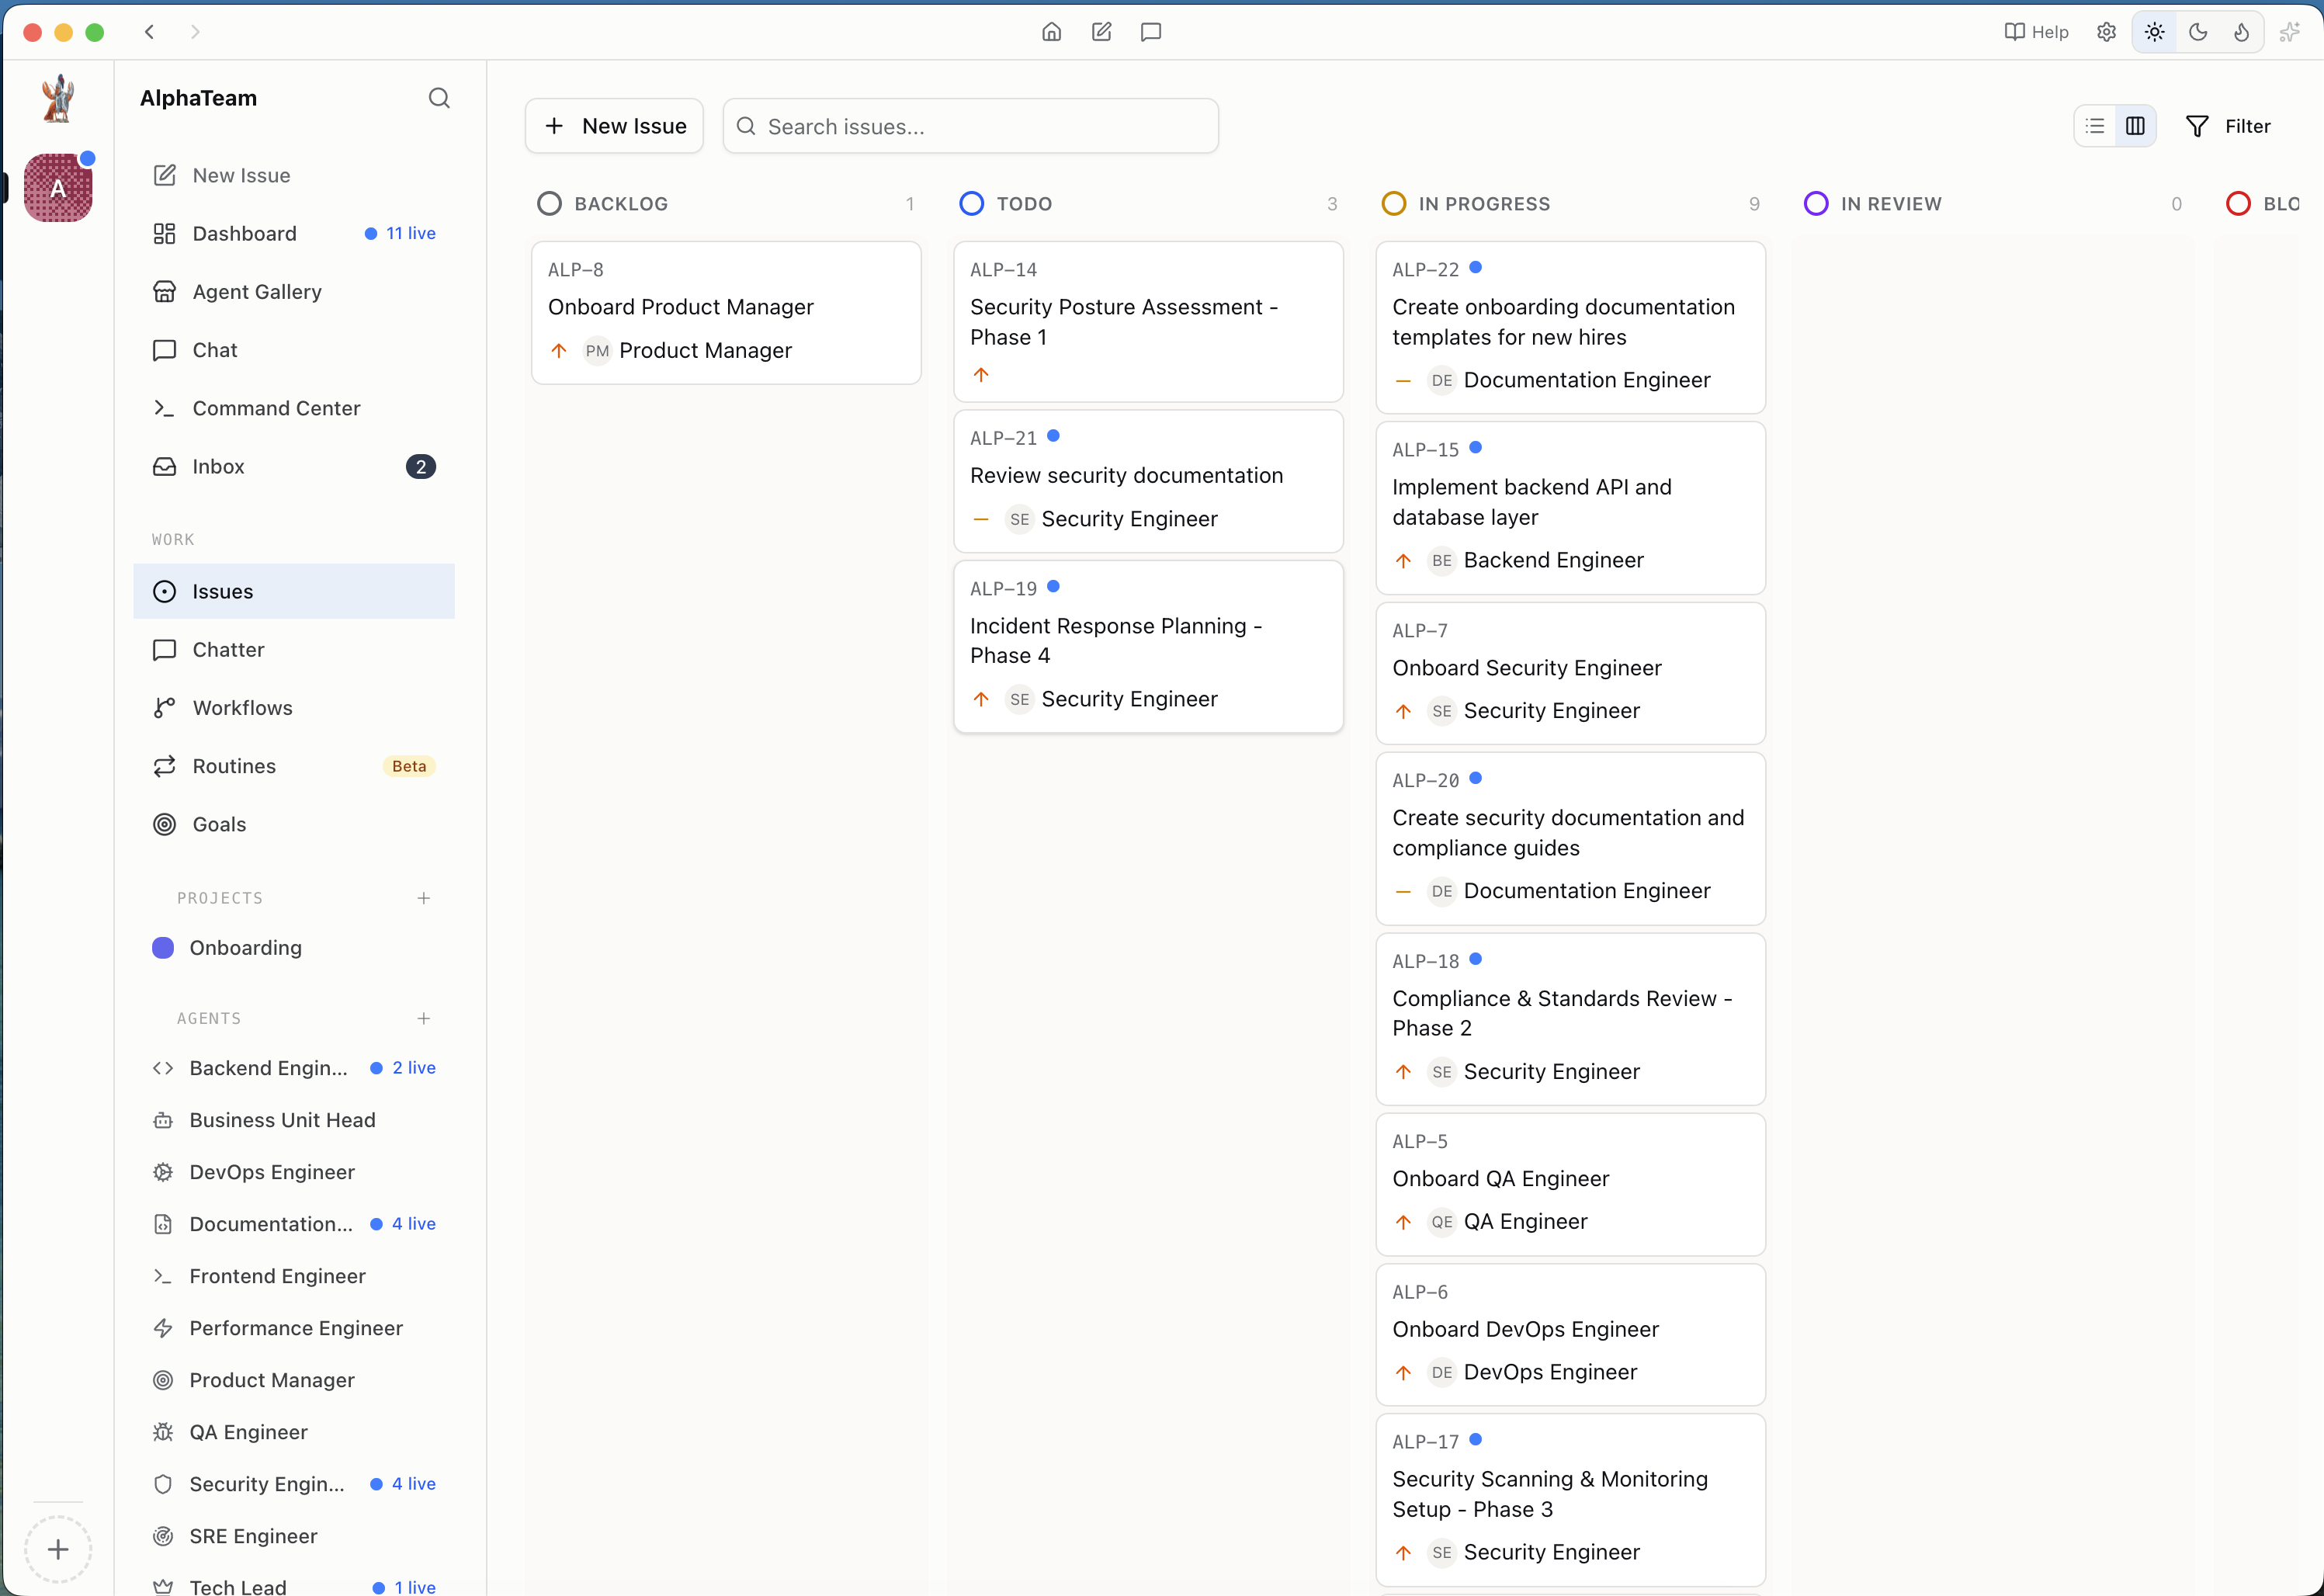Add a new project with the plus icon
The height and width of the screenshot is (1596, 2324).
point(424,897)
